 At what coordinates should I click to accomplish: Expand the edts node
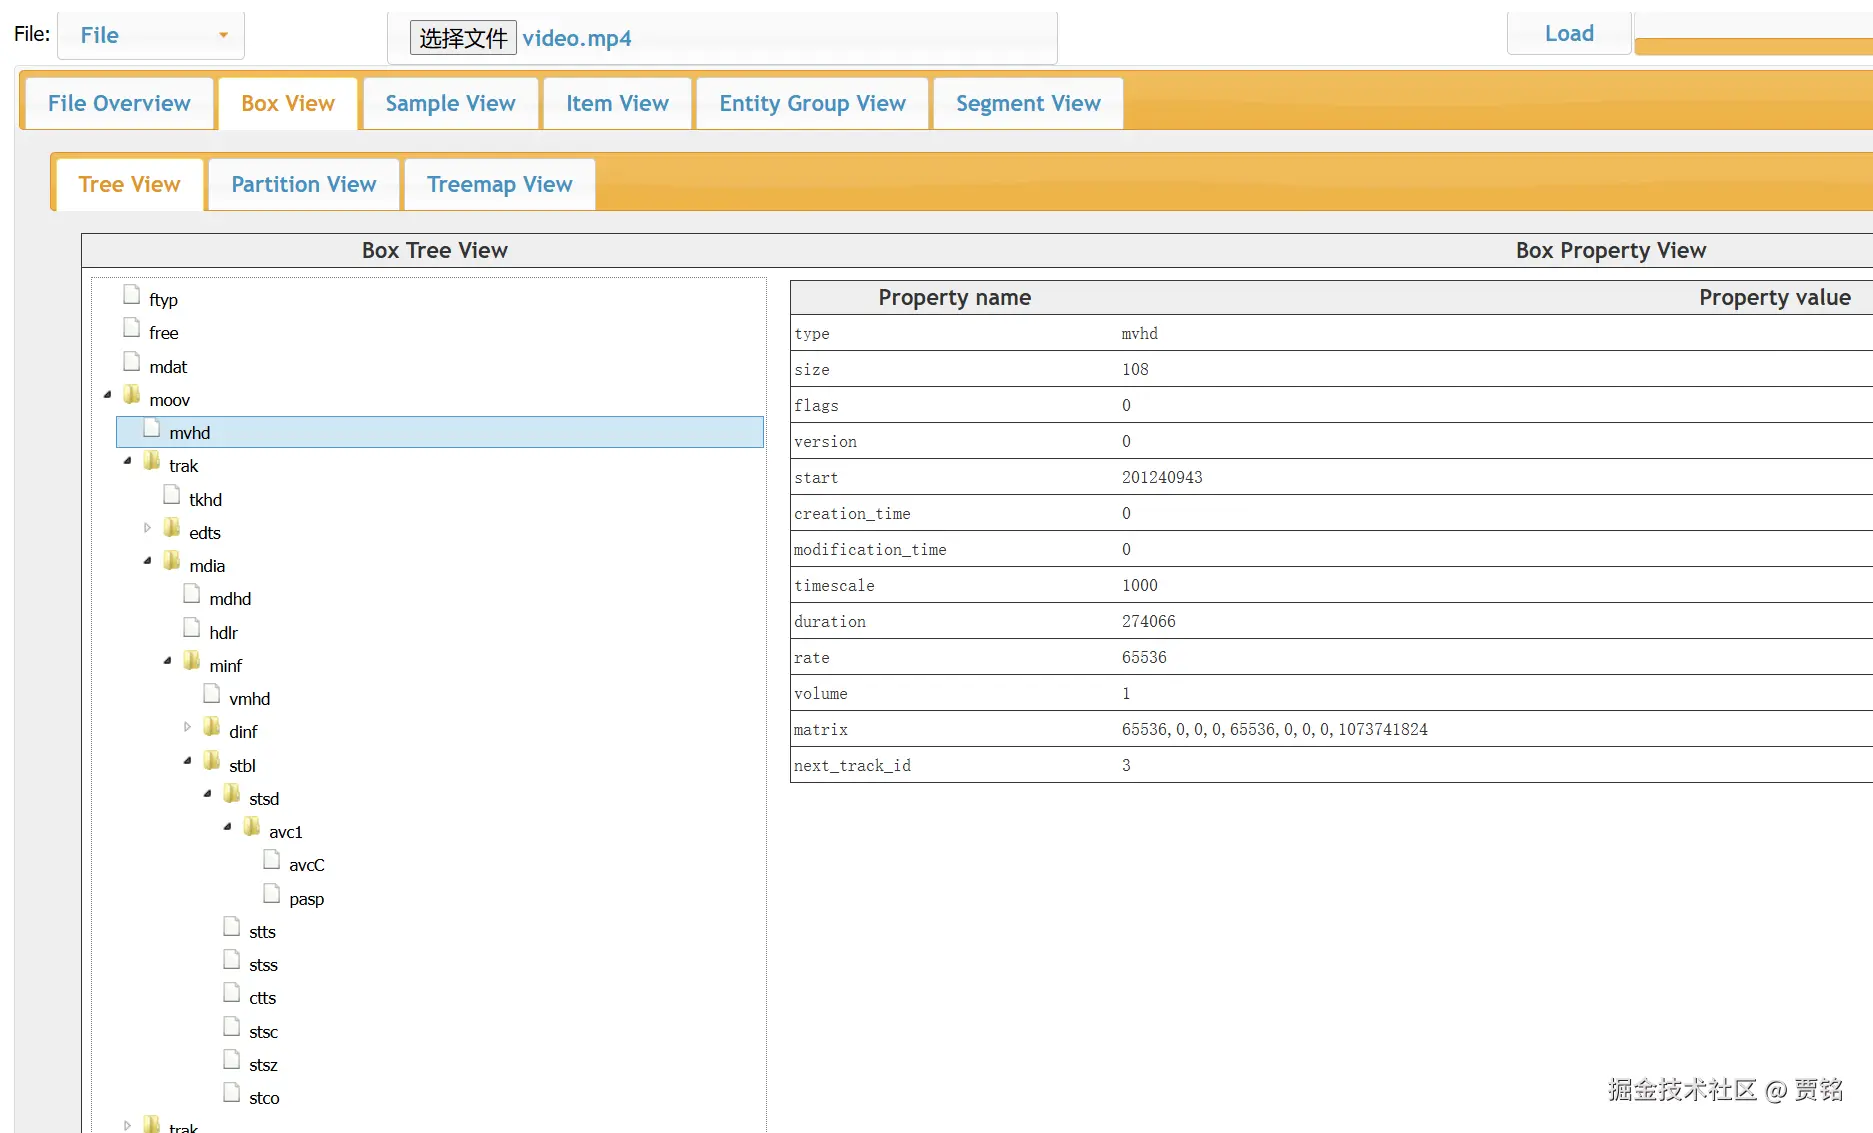[x=148, y=528]
